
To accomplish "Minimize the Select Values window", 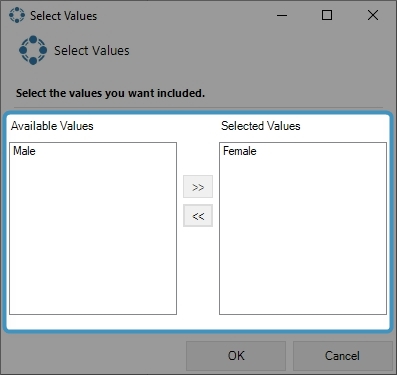I will pyautogui.click(x=282, y=15).
